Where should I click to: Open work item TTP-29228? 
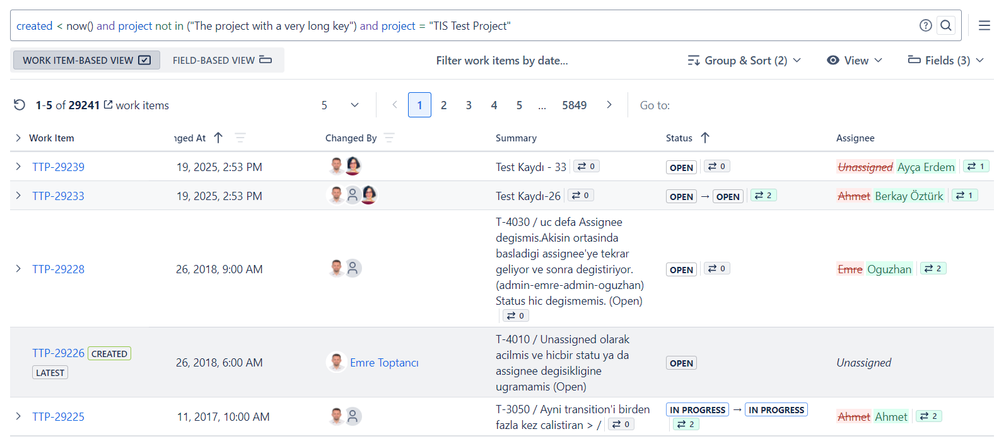(58, 269)
